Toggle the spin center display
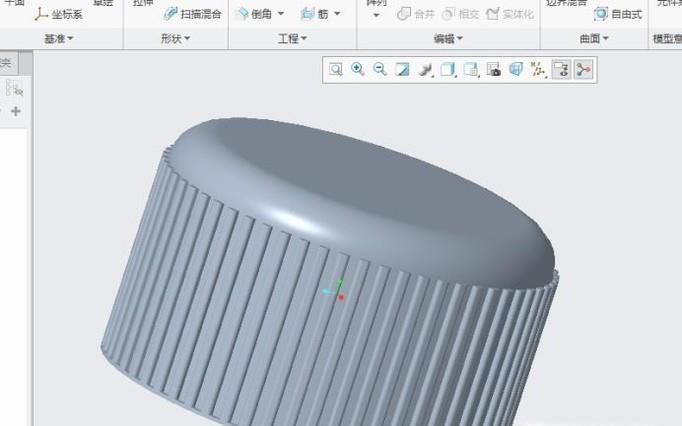Screen dimensions: 682x426 coord(583,69)
